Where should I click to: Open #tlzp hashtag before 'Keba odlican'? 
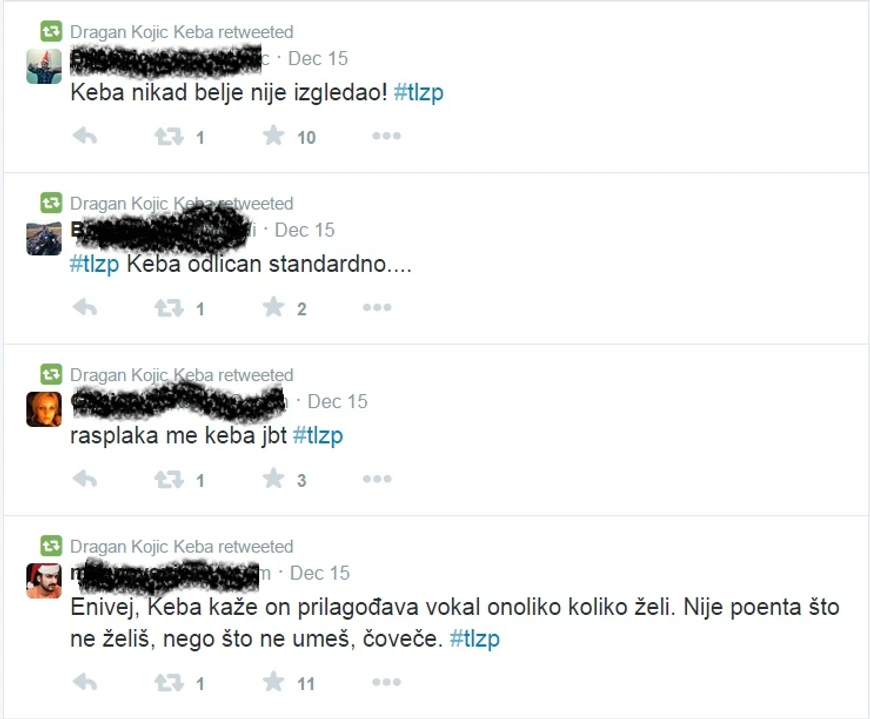pyautogui.click(x=94, y=264)
